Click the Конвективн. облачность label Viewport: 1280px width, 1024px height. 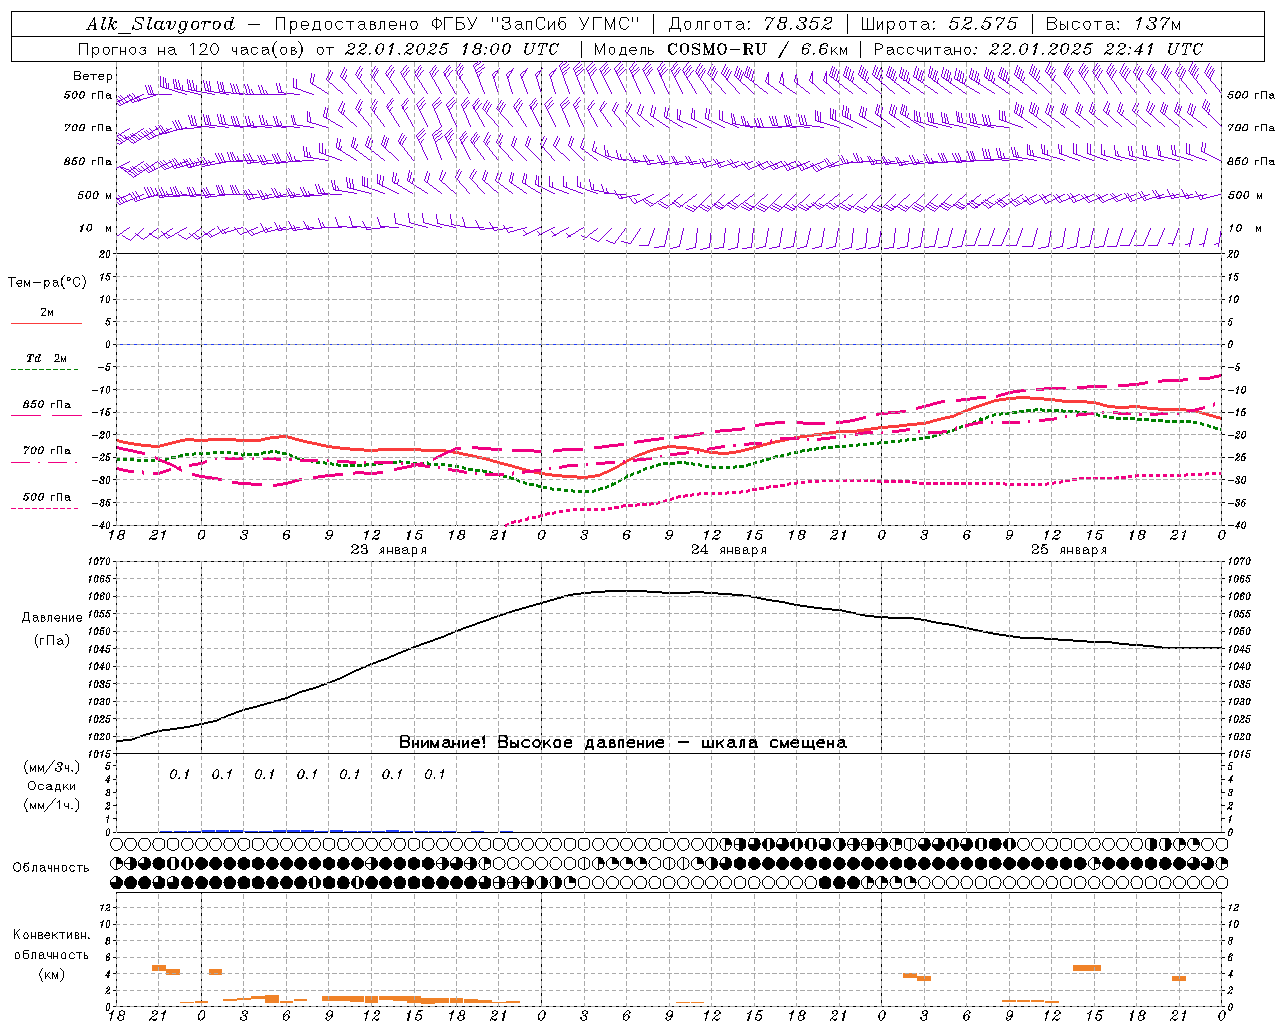coord(51,945)
